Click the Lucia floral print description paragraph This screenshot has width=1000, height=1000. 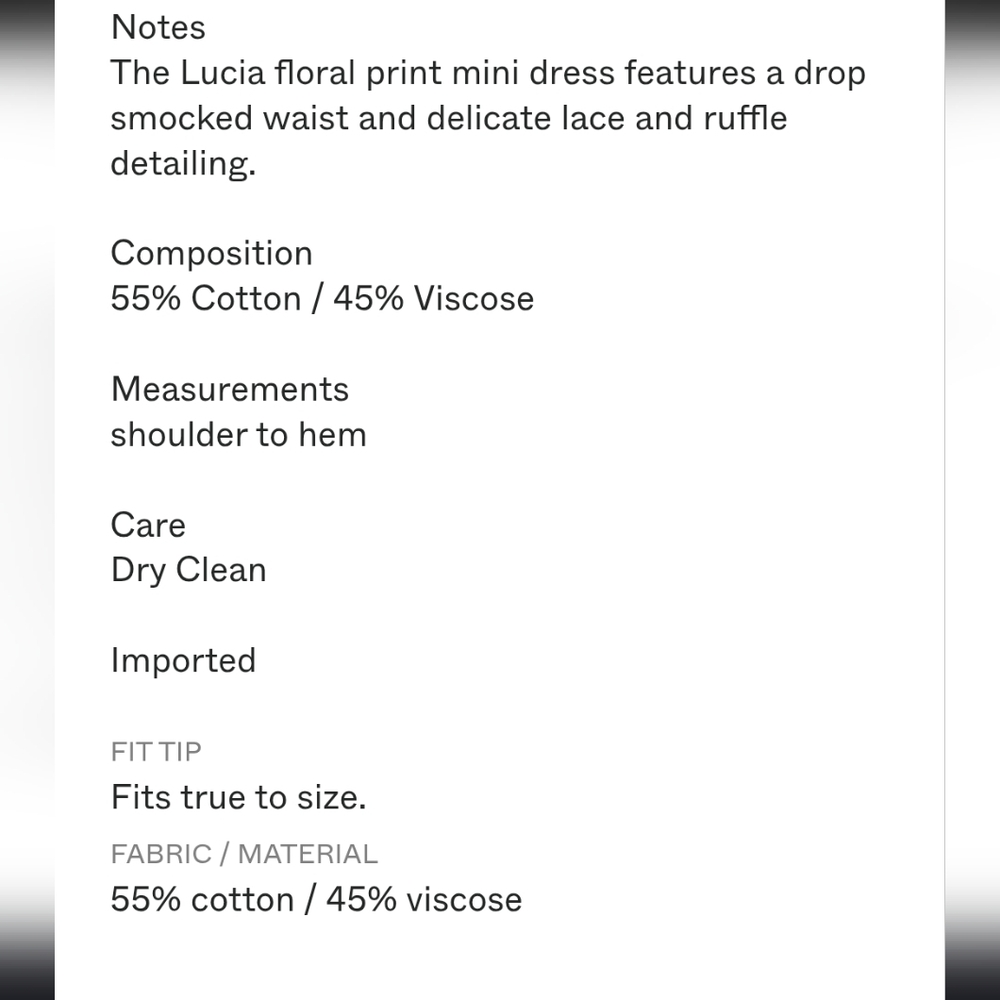coord(488,118)
